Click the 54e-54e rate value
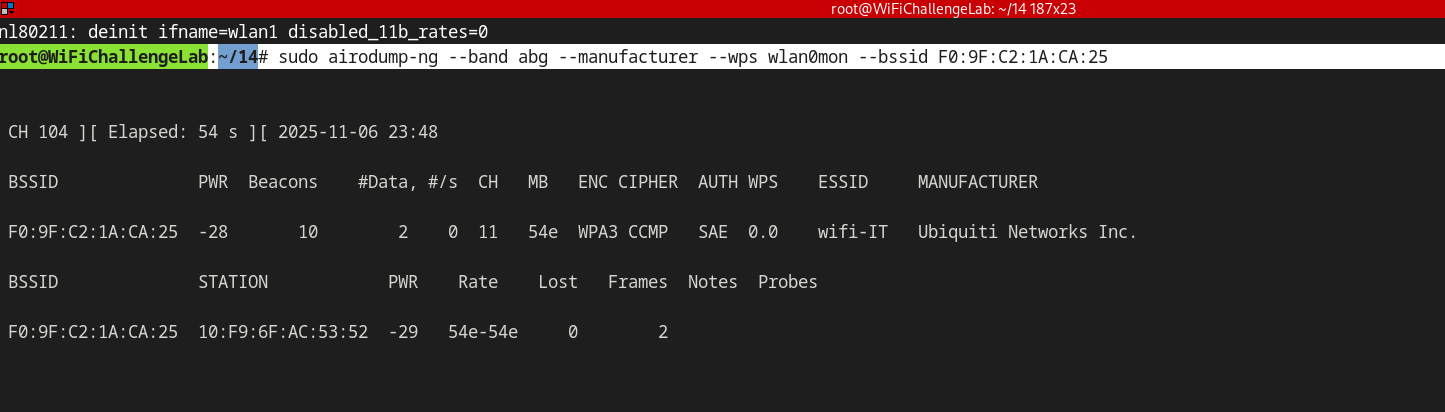The width and height of the screenshot is (1445, 412). pos(483,332)
